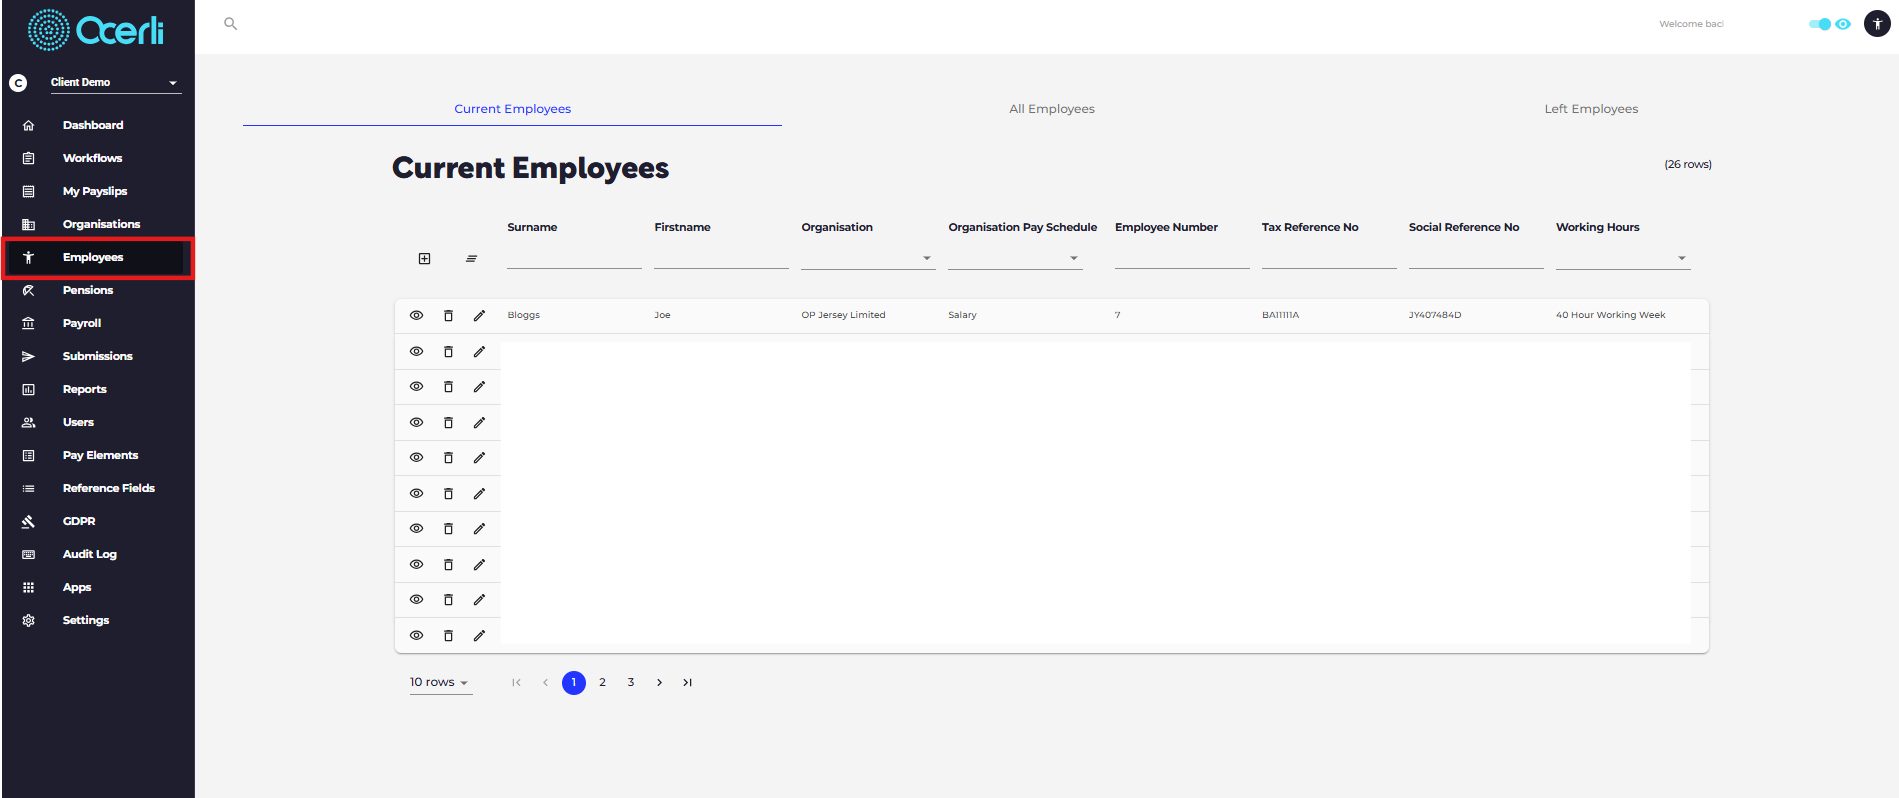Go to page 3 of the table
The height and width of the screenshot is (798, 1899).
(631, 683)
